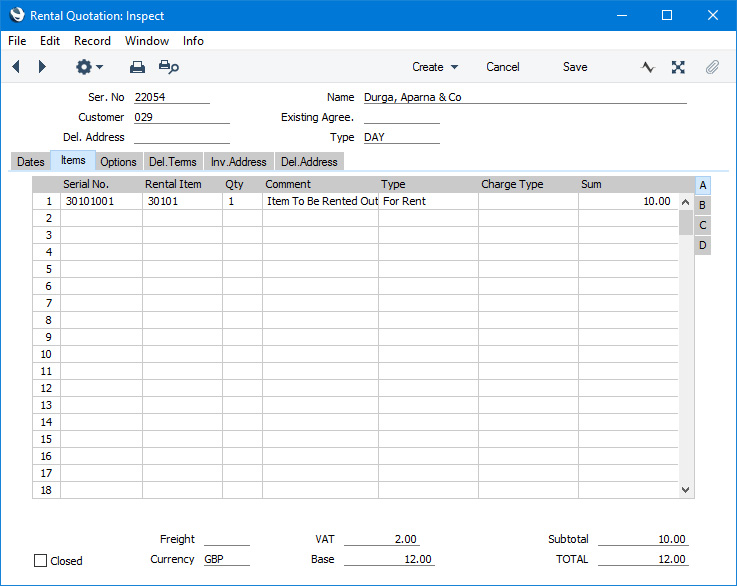Click the matrix vertical scrollbar thumb
The width and height of the screenshot is (737, 586).
click(685, 222)
